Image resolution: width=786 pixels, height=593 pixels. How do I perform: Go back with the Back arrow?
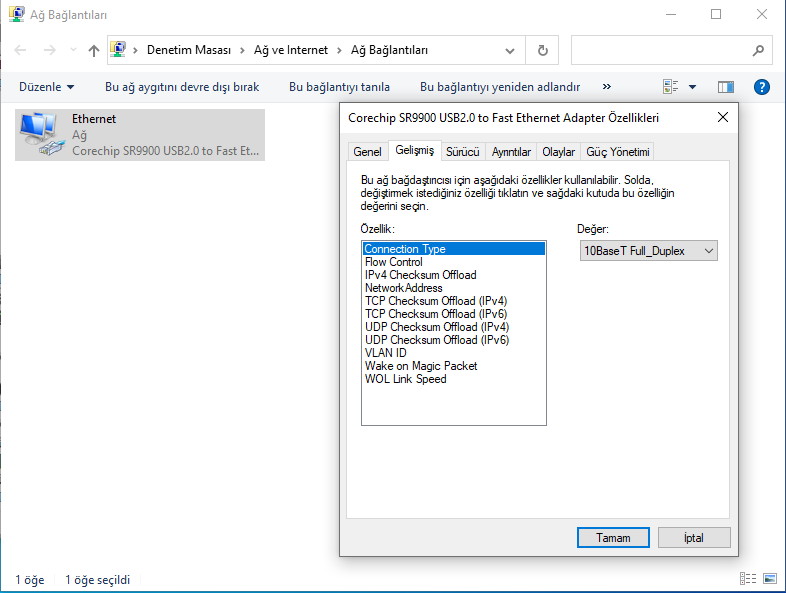pyautogui.click(x=20, y=50)
